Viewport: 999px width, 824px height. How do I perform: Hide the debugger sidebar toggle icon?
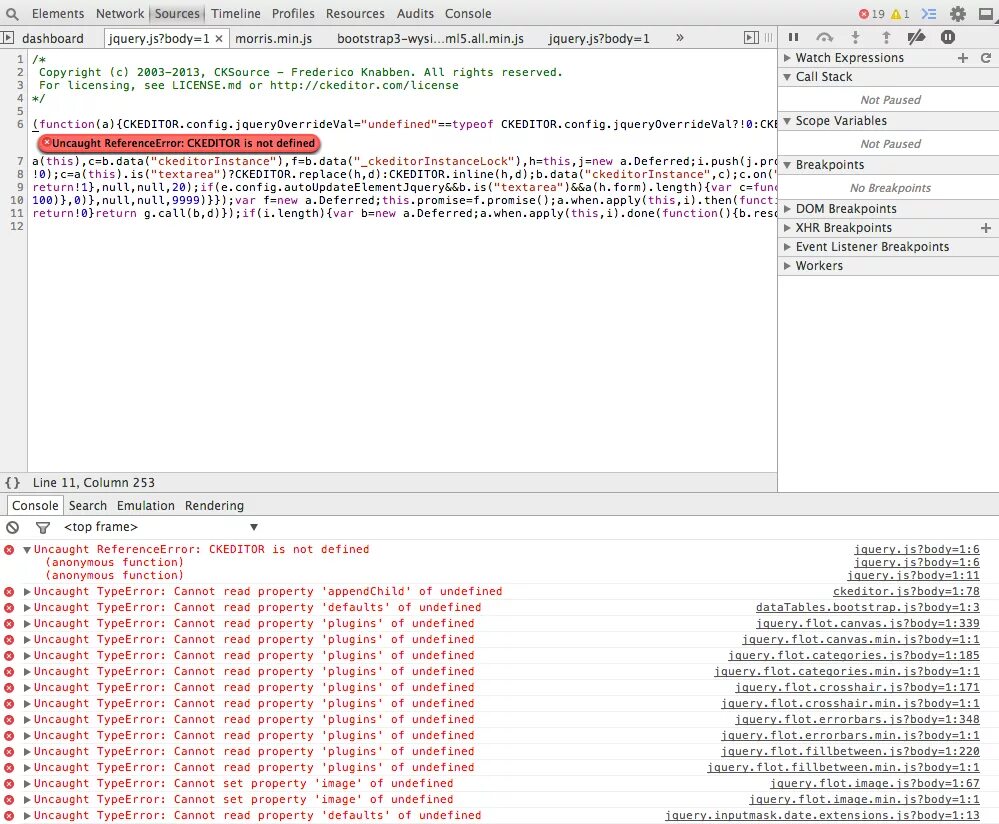[751, 38]
